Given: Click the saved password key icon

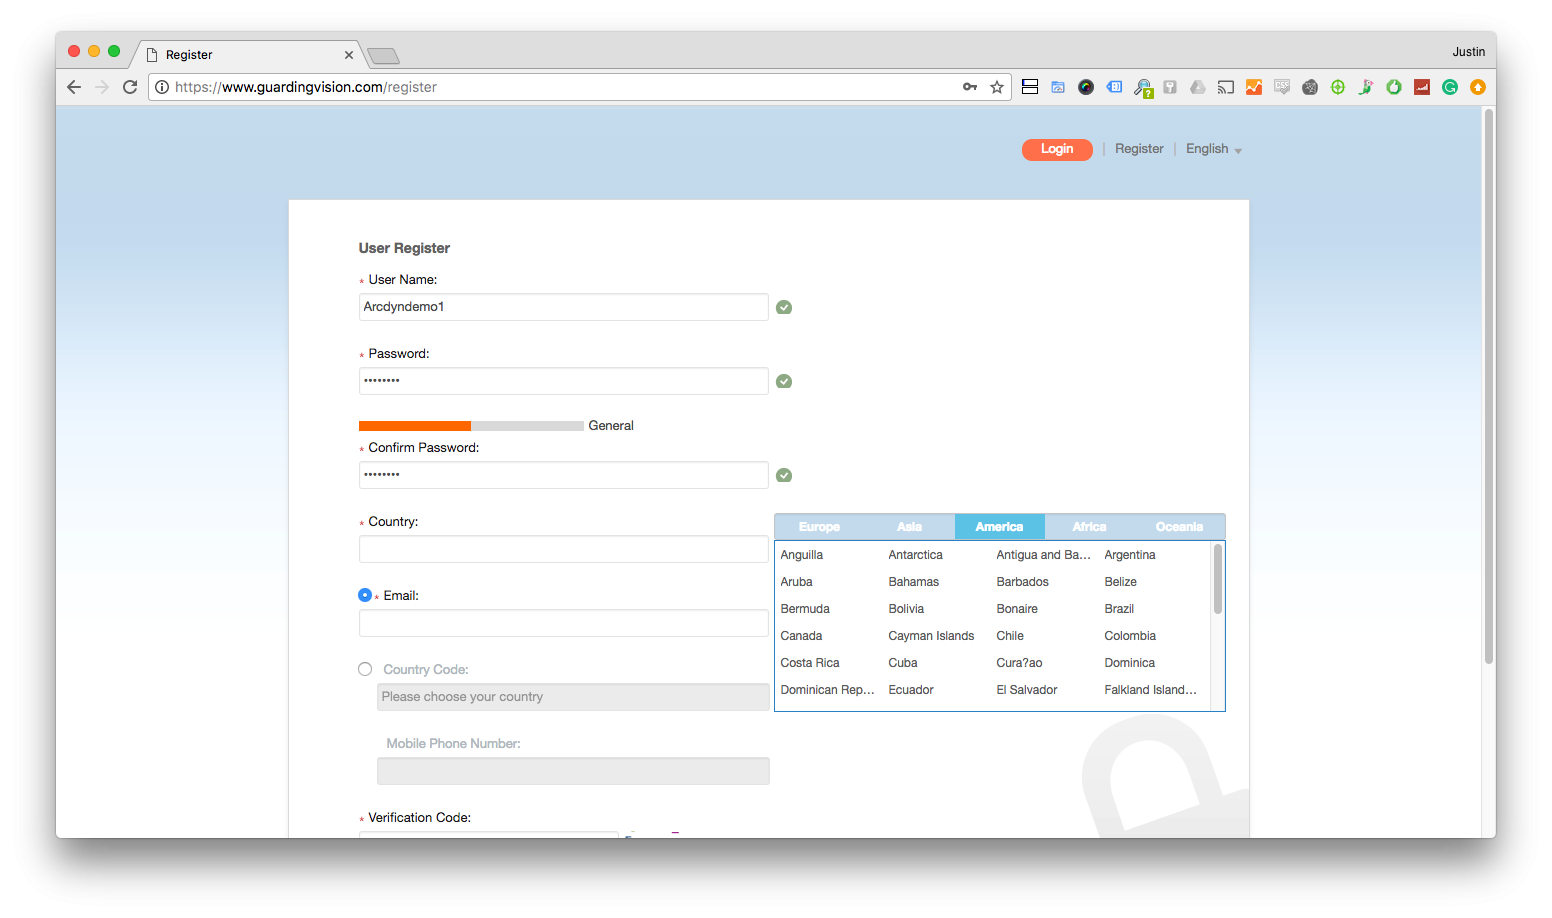Looking at the screenshot, I should point(969,87).
